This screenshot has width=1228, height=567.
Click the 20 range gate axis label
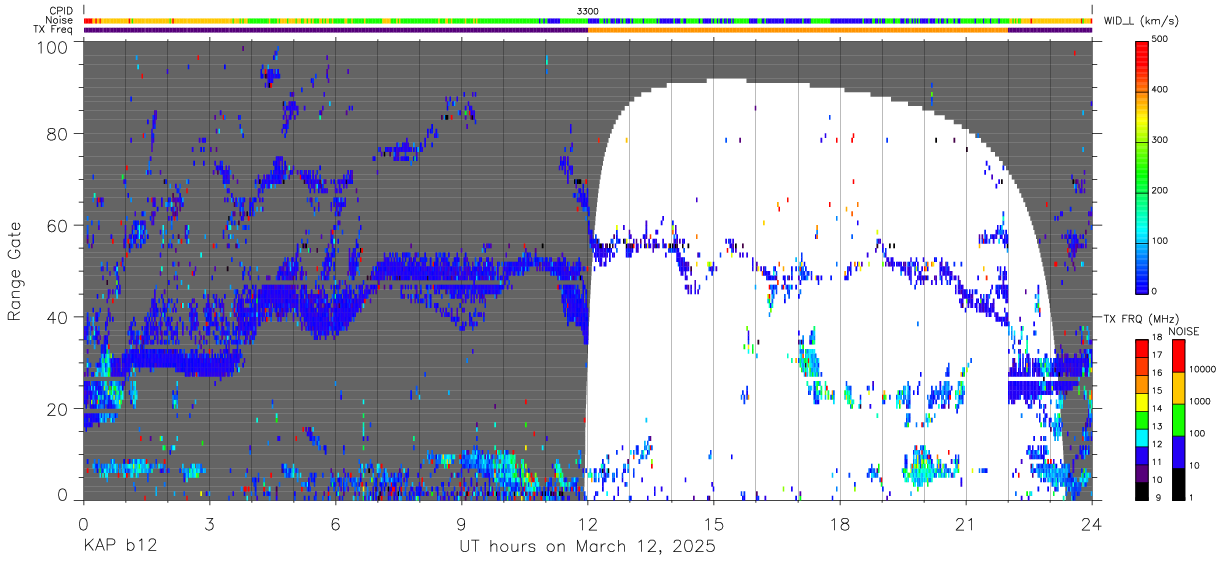57,409
